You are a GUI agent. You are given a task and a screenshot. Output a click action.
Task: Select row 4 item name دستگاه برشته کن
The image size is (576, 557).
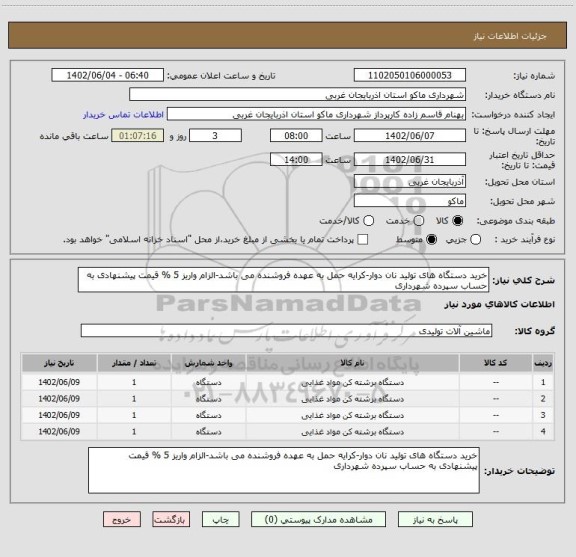point(353,432)
